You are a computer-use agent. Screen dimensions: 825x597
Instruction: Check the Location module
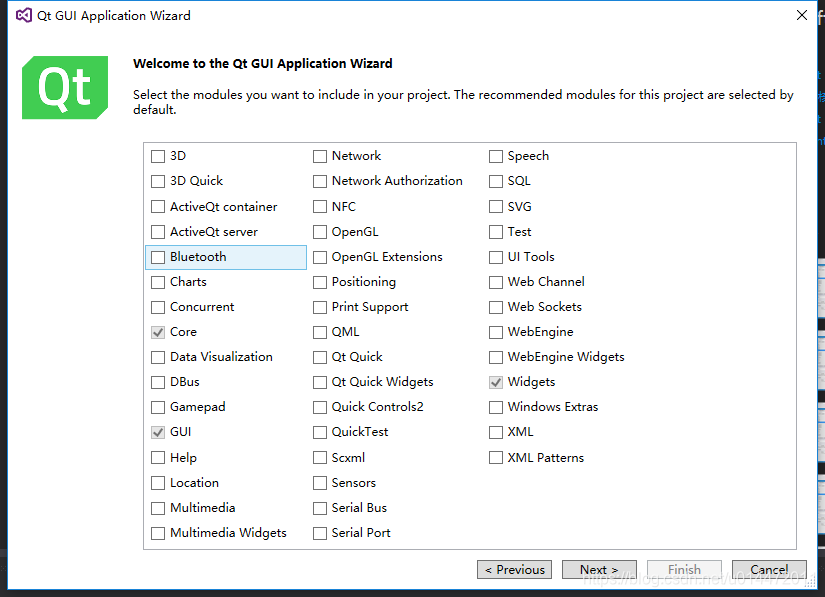click(x=158, y=483)
